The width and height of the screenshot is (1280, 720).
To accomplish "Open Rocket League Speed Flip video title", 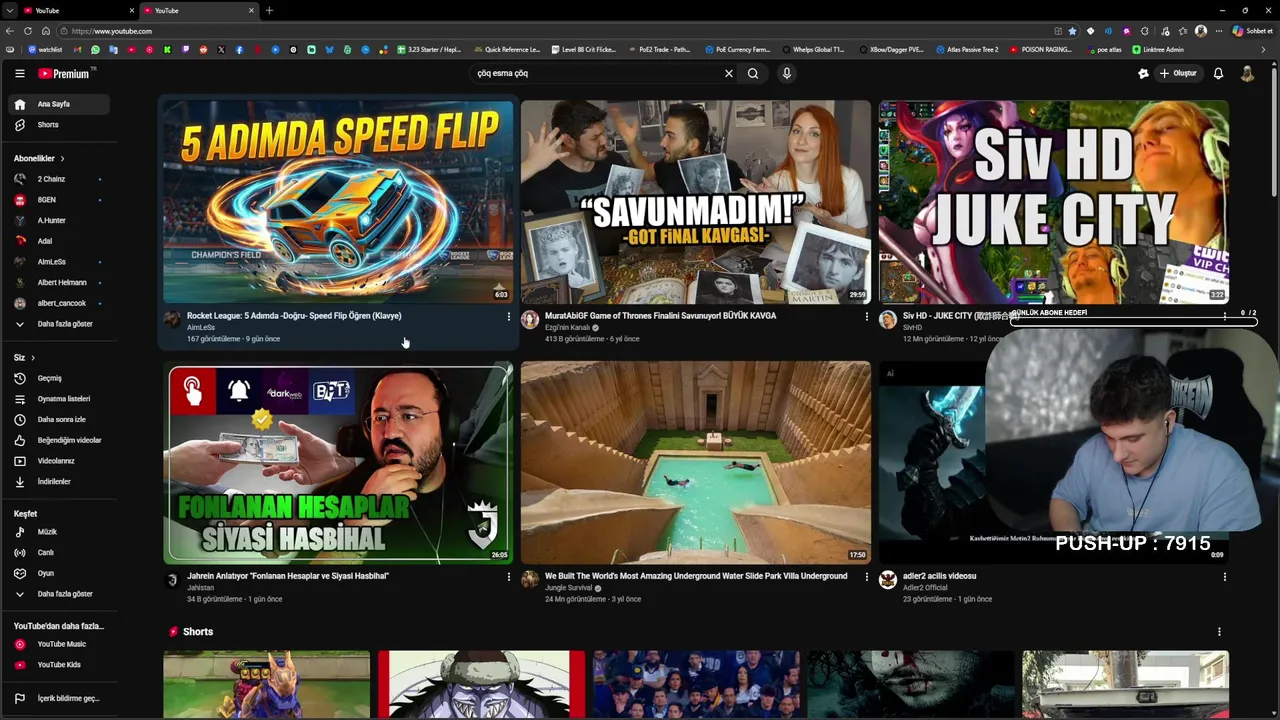I will pyautogui.click(x=294, y=316).
